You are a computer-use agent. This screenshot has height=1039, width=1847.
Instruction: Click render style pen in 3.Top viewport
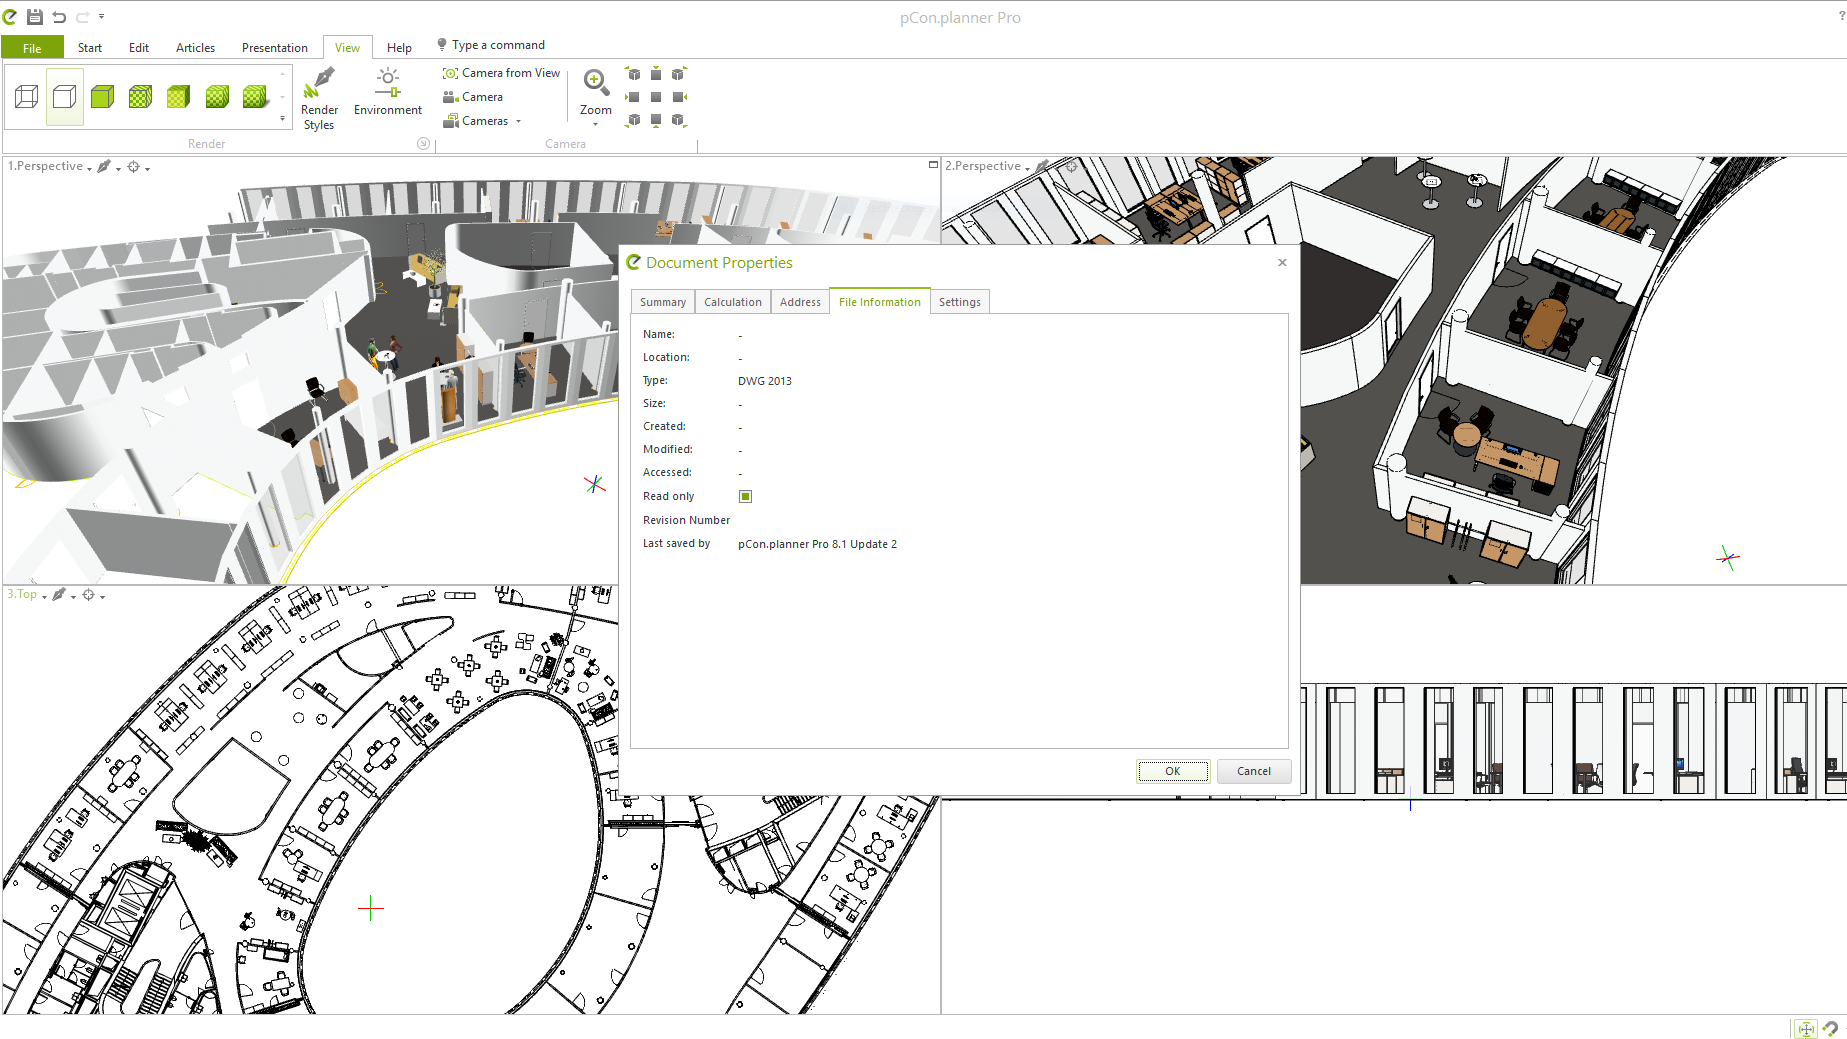[x=59, y=594]
